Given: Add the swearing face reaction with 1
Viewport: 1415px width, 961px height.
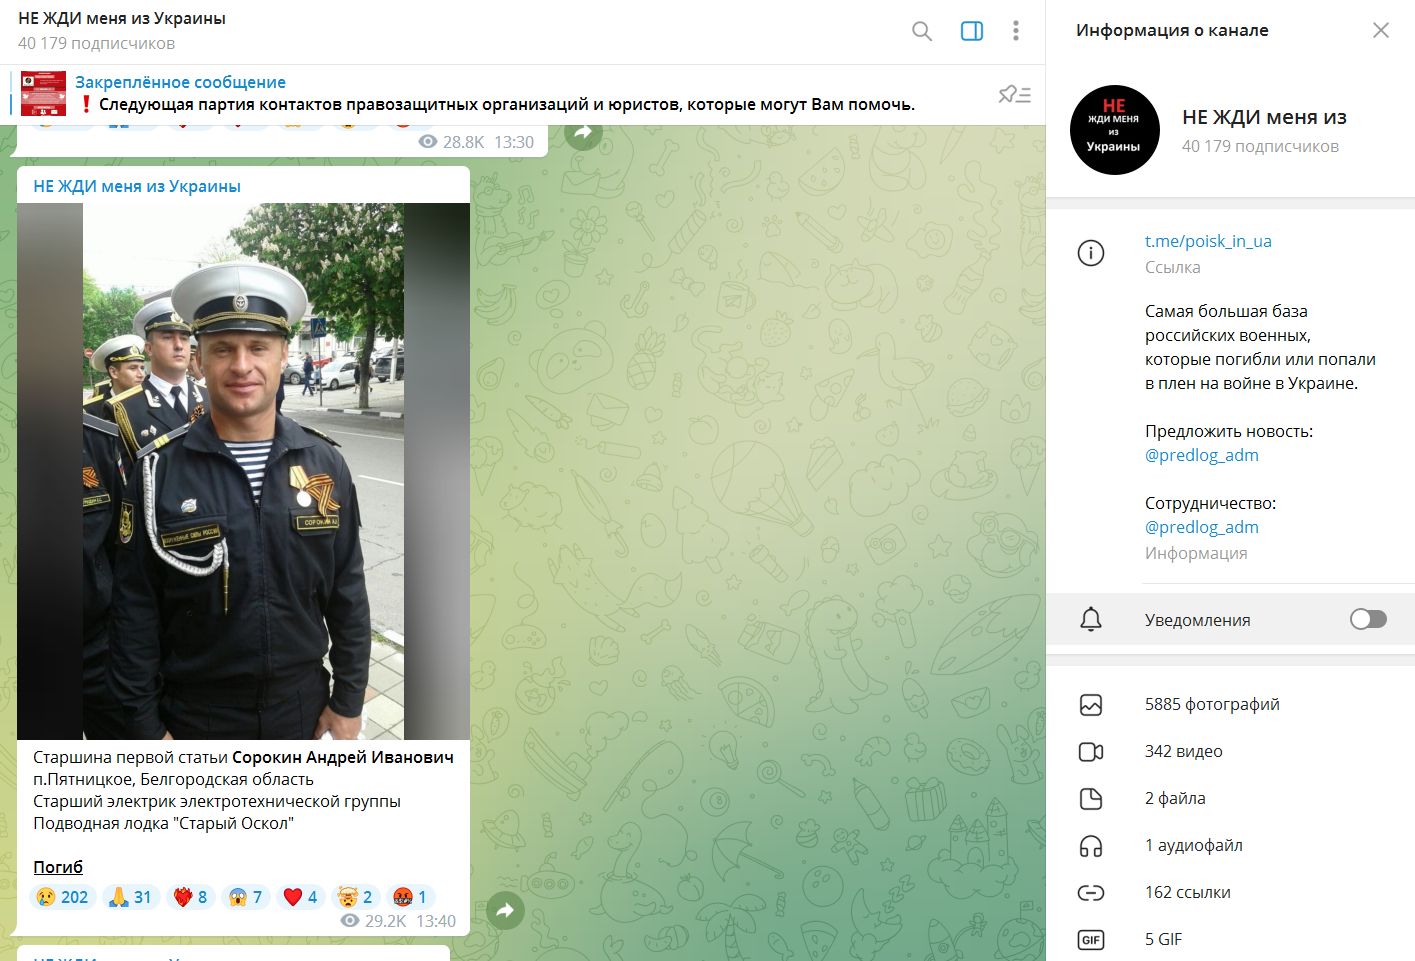Looking at the screenshot, I should pyautogui.click(x=410, y=897).
